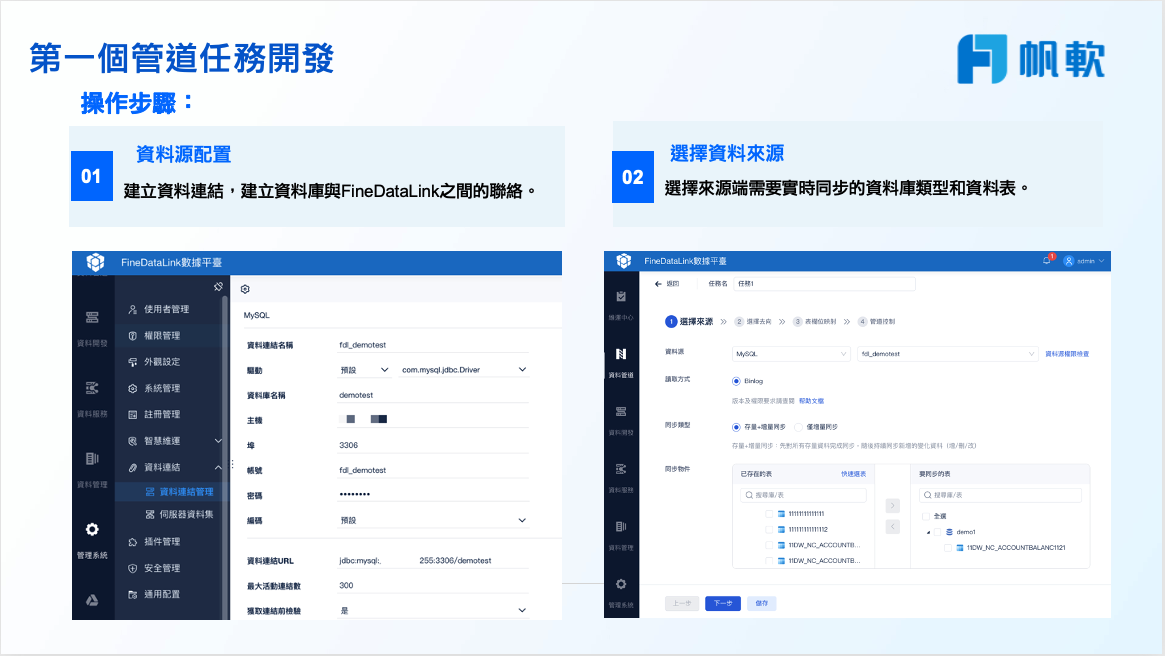Open 使用者管理 menu item

point(166,309)
